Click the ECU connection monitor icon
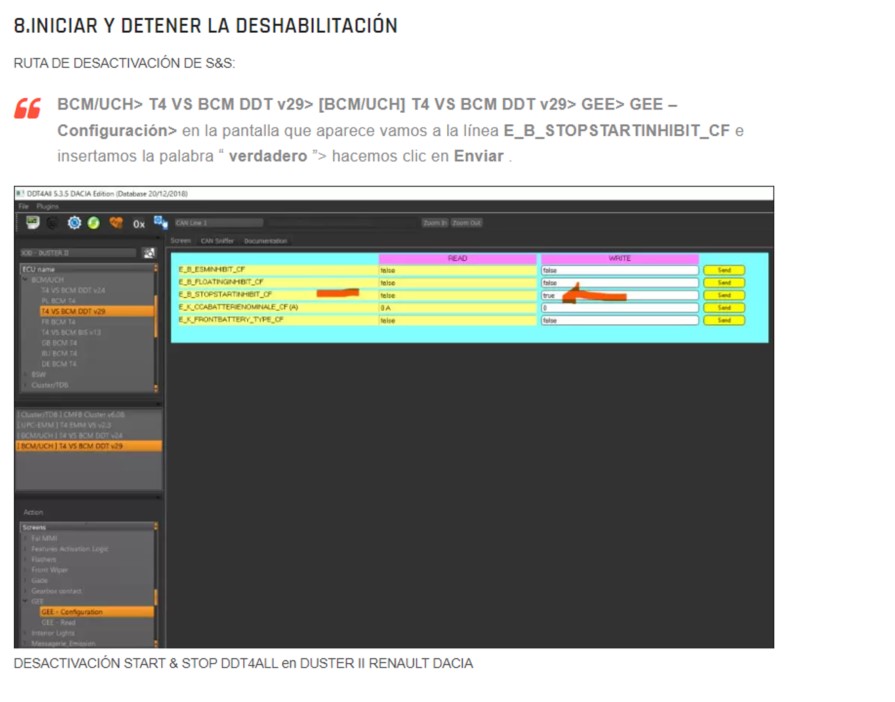 pos(33,223)
